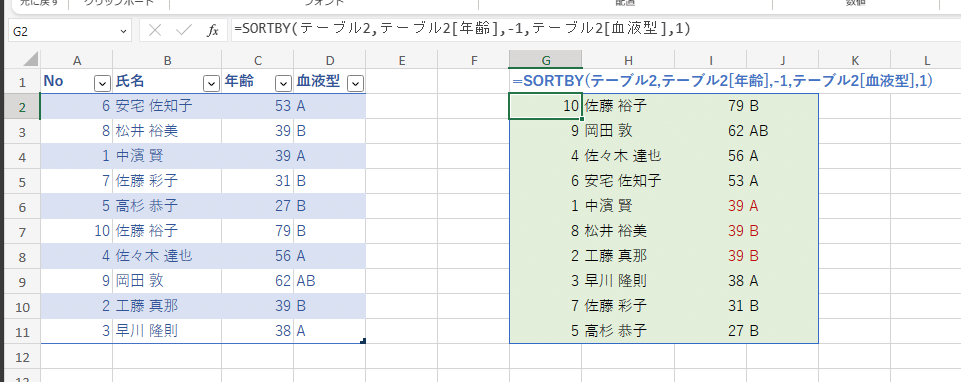Click cell B10 with 工藤 真那 in table
The width and height of the screenshot is (961, 382).
167,306
